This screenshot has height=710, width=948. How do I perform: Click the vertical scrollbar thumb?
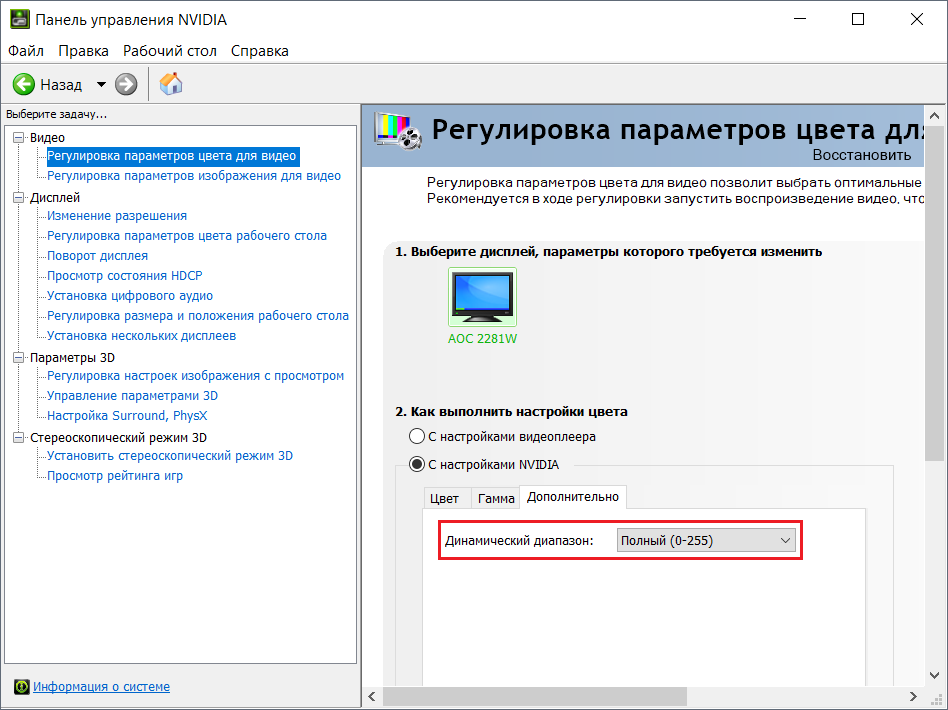point(934,293)
